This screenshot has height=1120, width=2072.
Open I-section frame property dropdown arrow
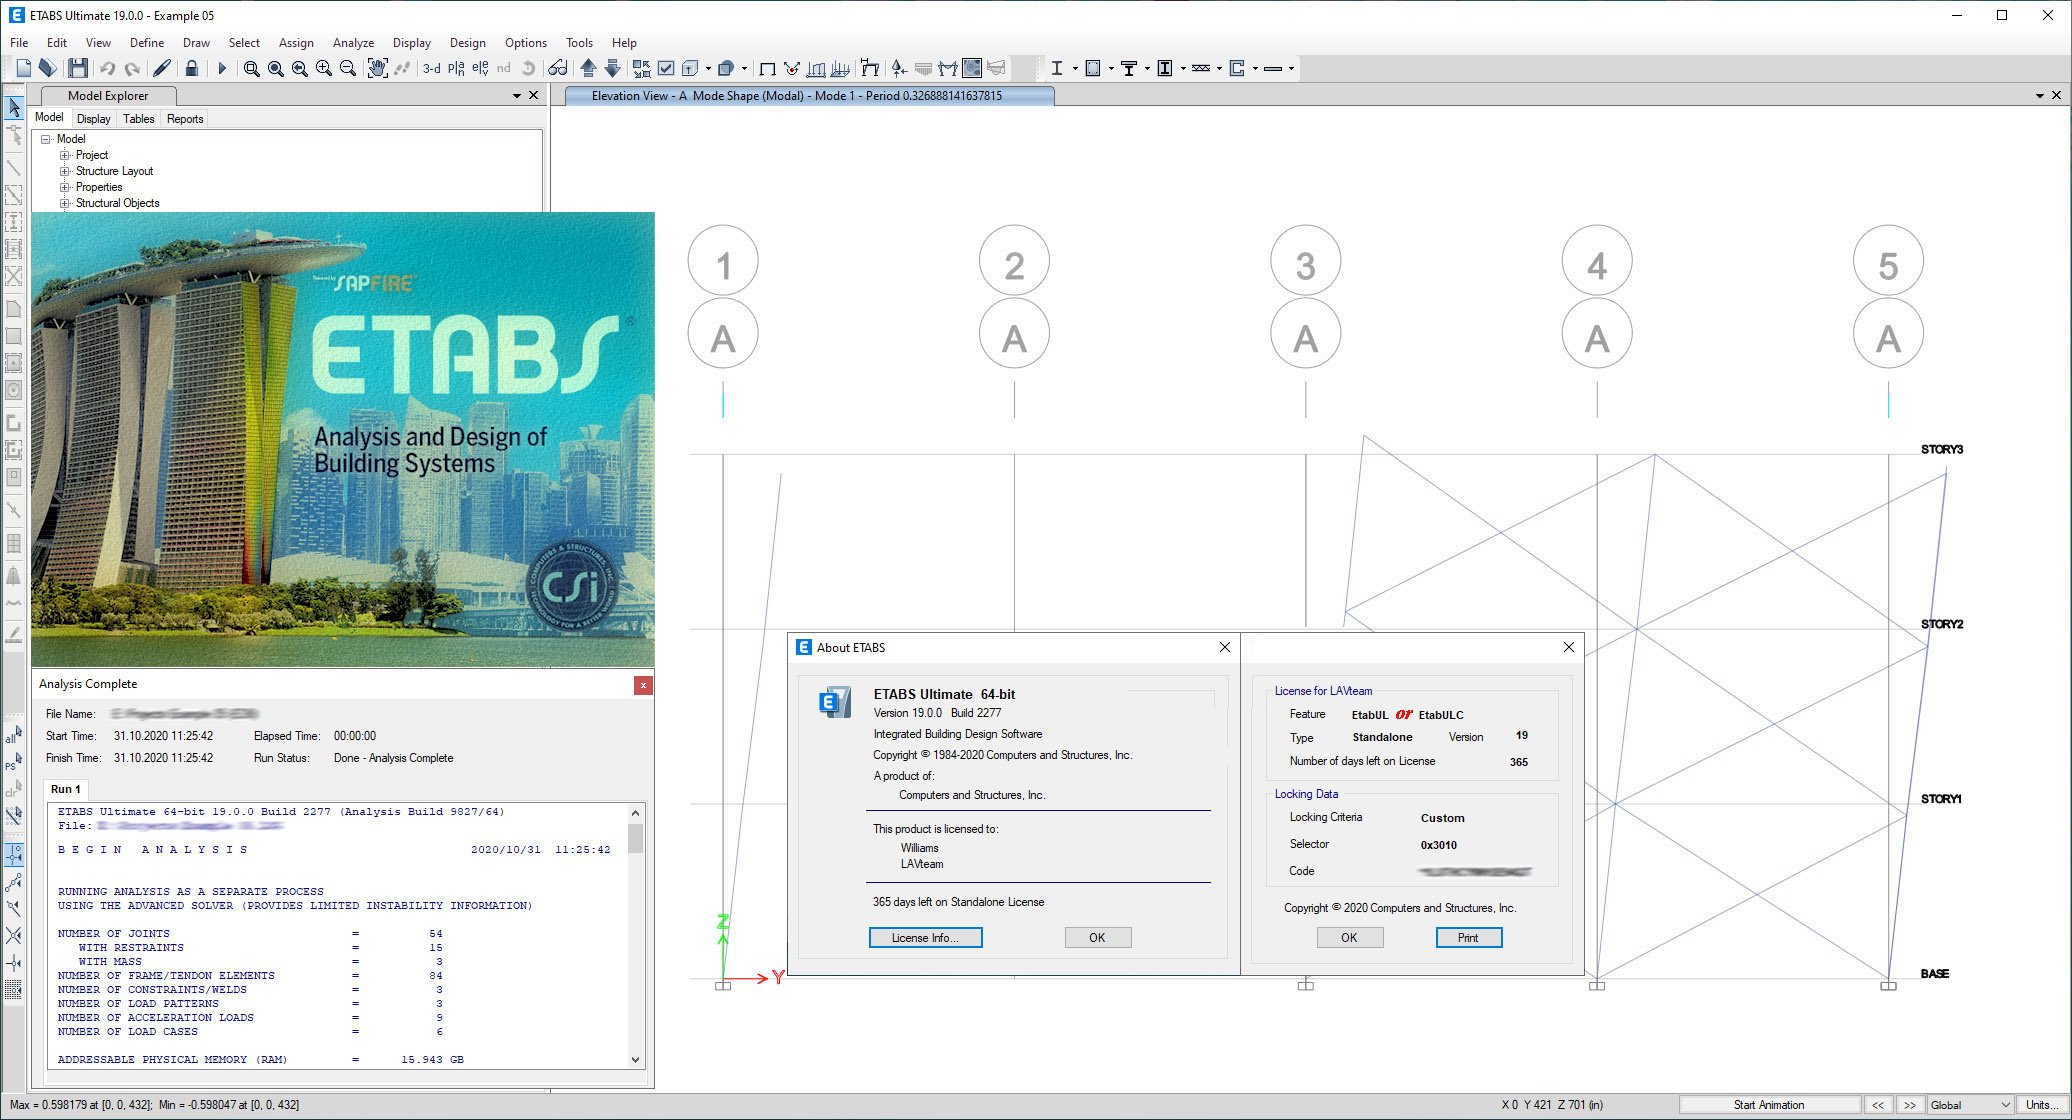coord(1075,68)
